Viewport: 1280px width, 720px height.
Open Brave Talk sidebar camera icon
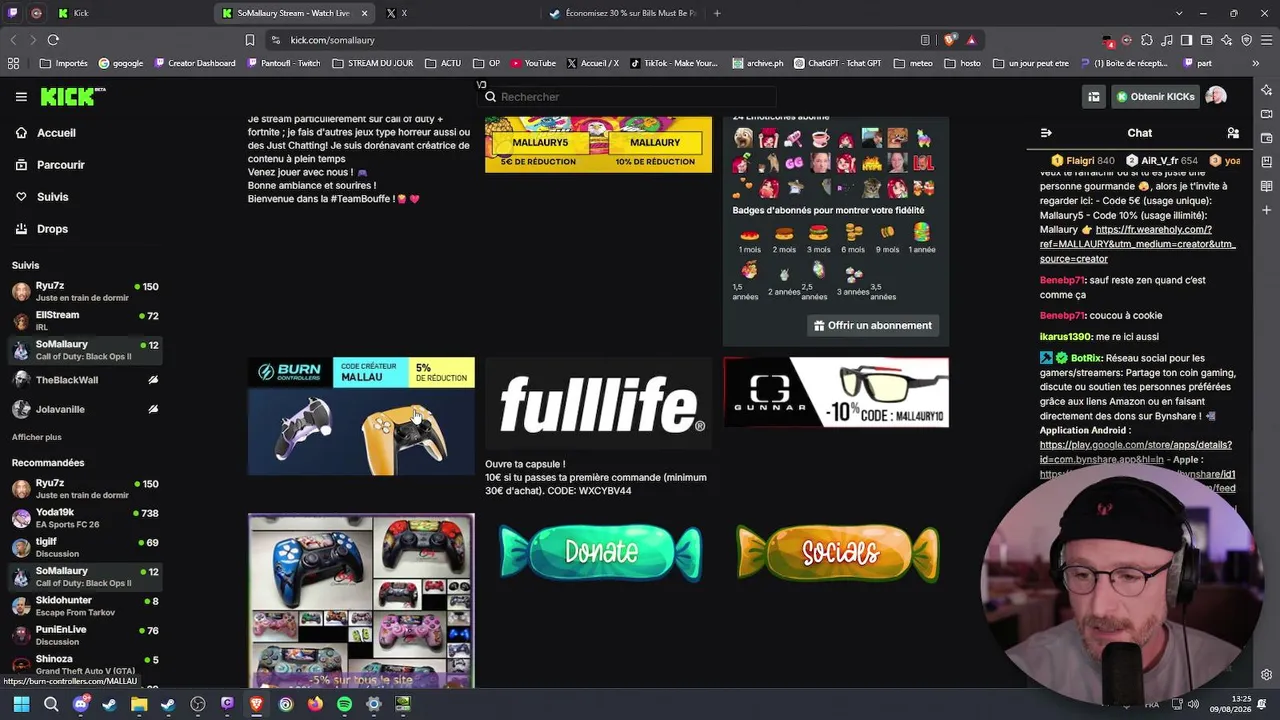[x=1267, y=113]
